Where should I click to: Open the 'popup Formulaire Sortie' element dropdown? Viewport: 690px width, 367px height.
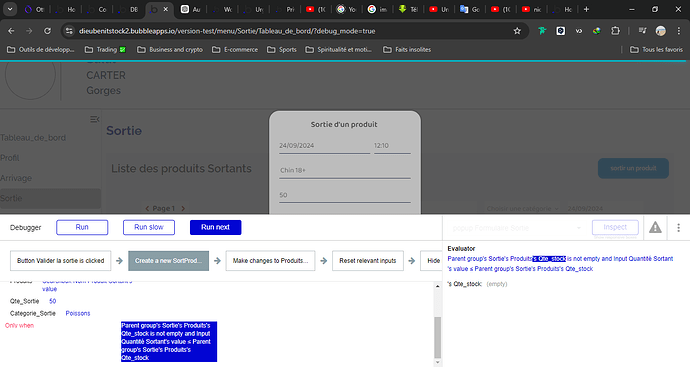(517, 228)
